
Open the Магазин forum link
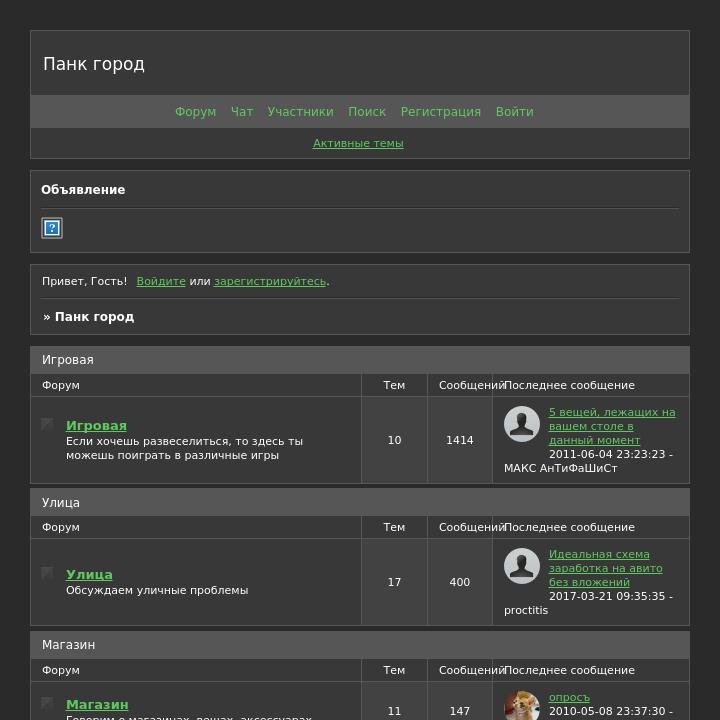pos(97,704)
